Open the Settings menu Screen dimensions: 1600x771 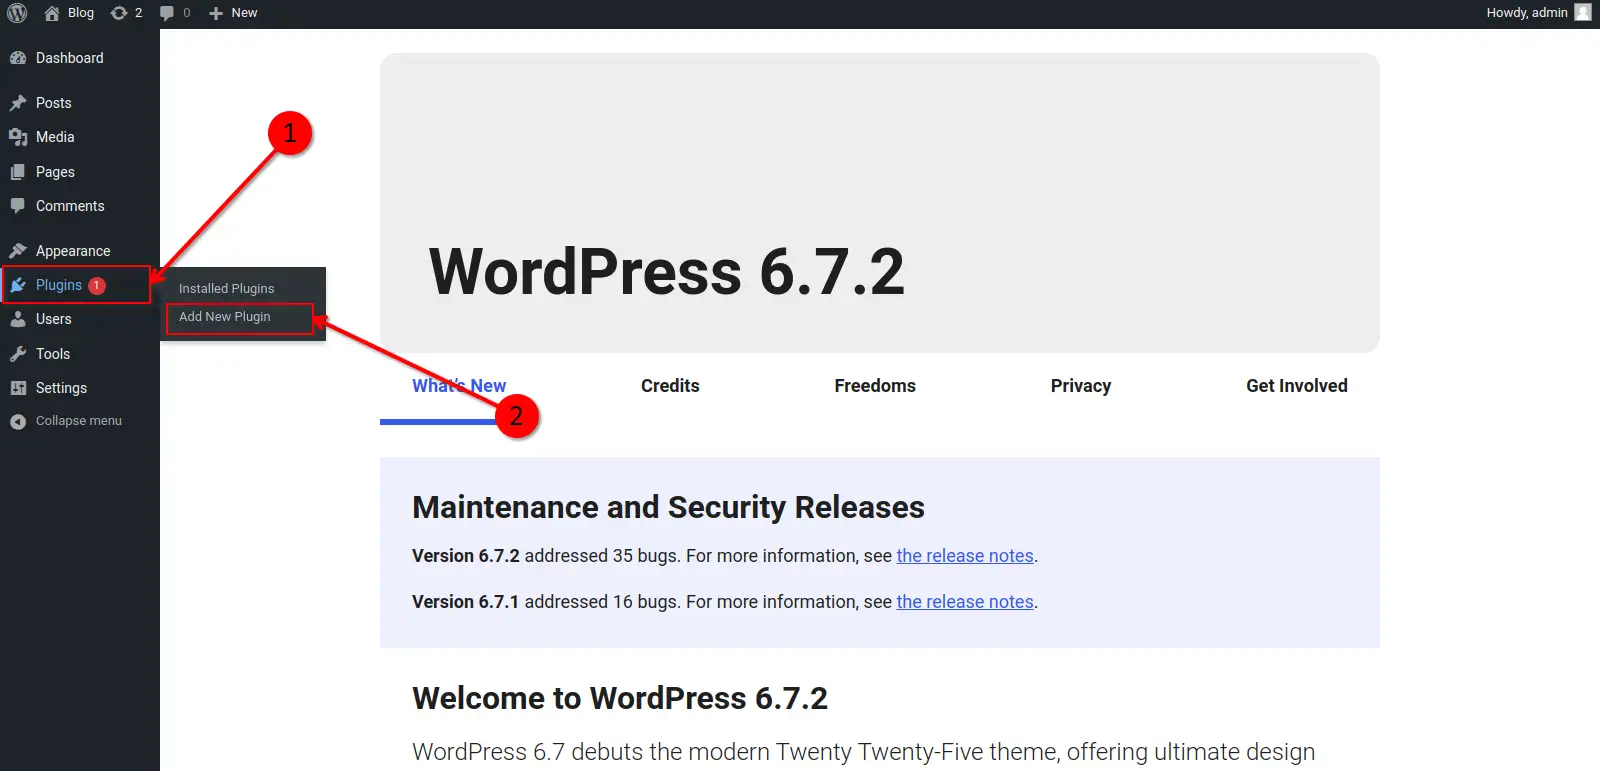(x=61, y=388)
